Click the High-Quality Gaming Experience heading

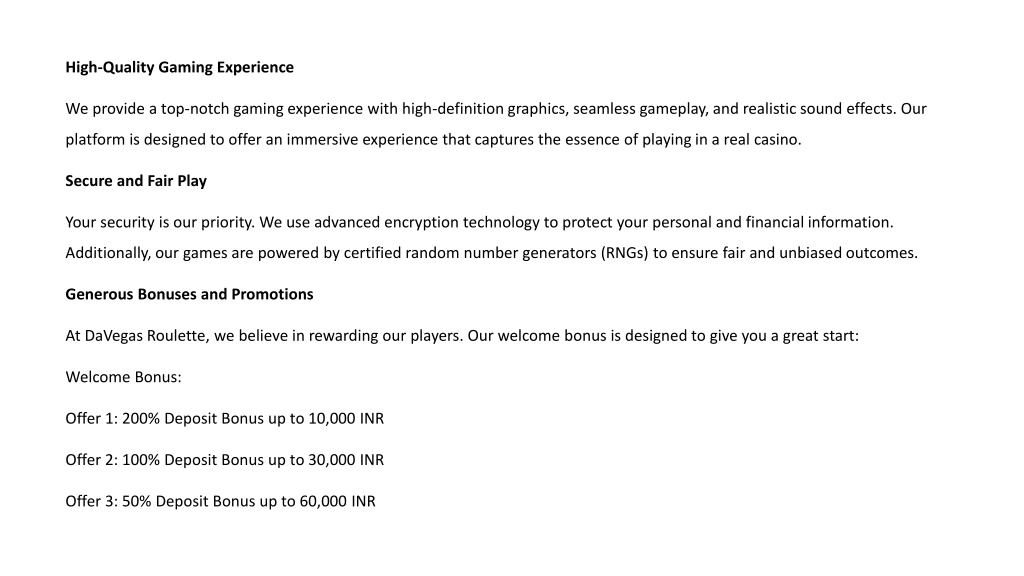click(180, 68)
